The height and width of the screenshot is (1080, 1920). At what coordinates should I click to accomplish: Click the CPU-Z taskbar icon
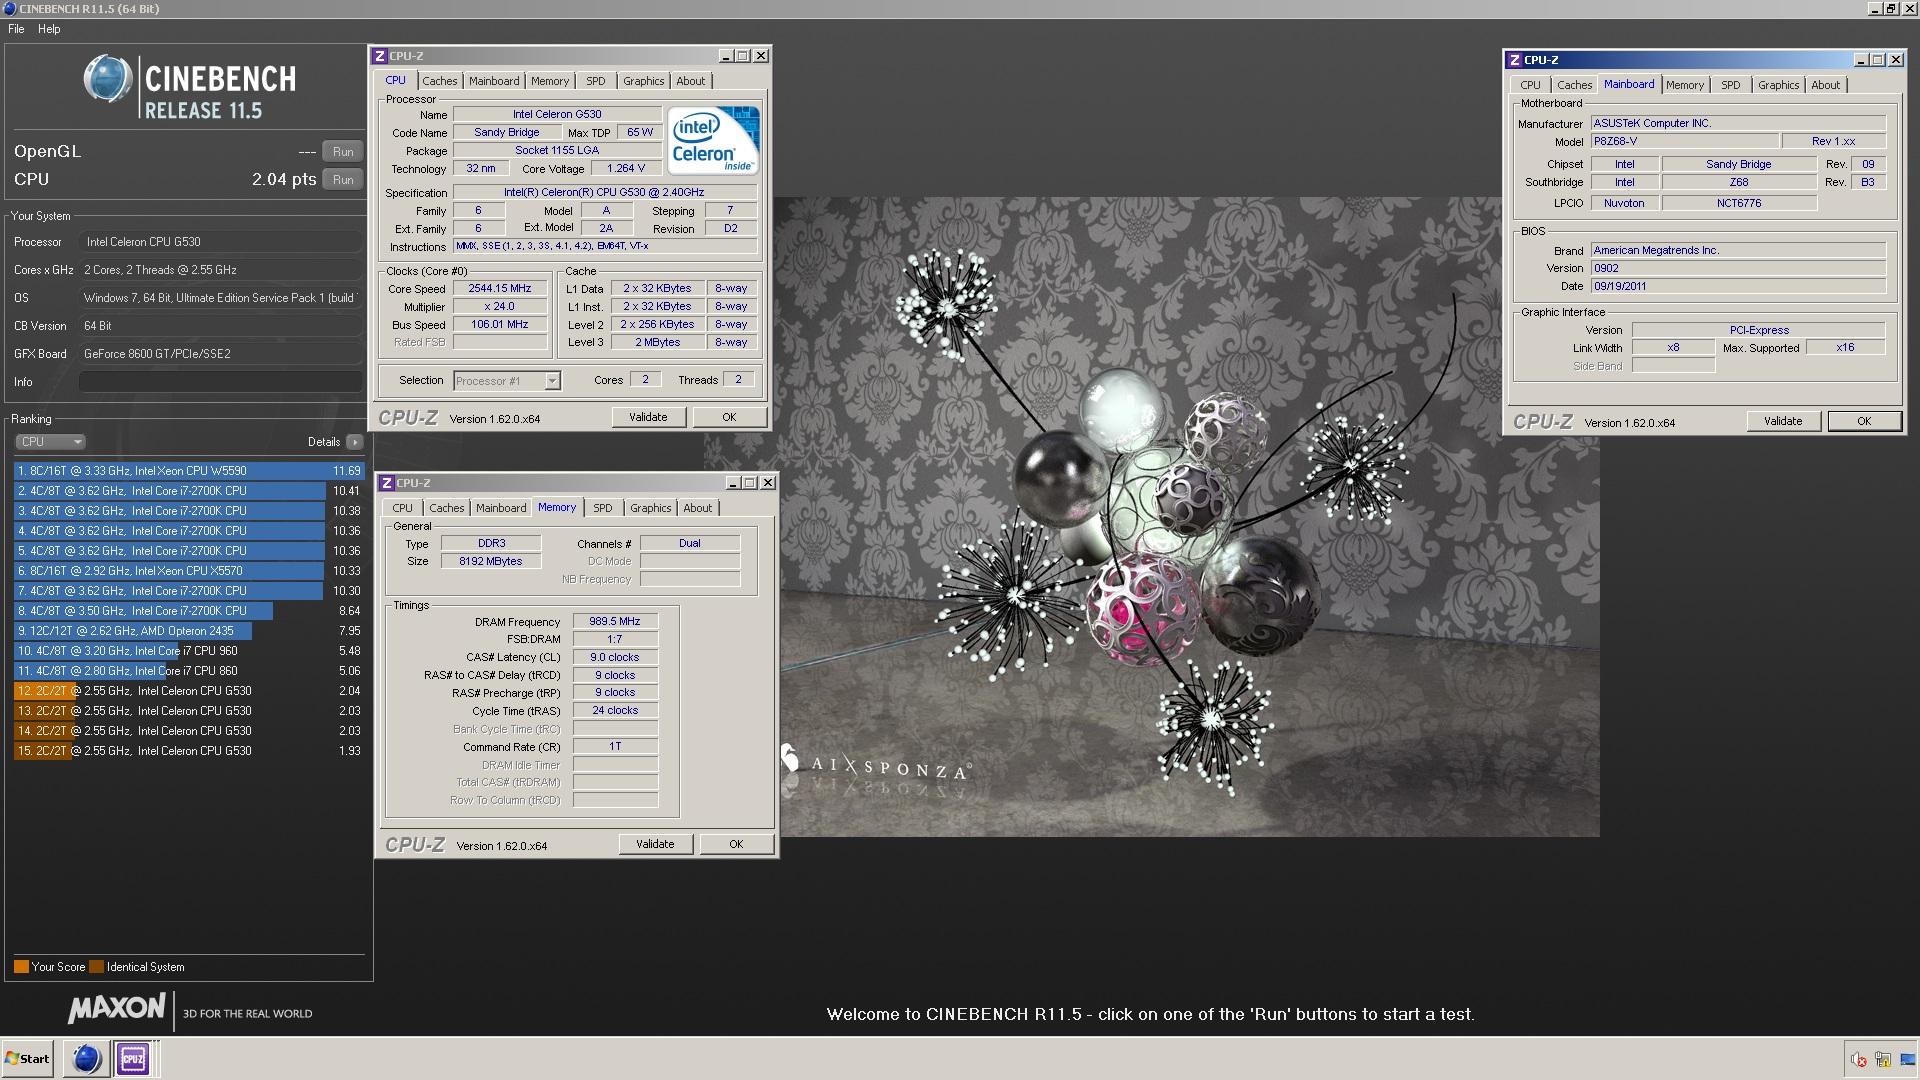(x=133, y=1058)
